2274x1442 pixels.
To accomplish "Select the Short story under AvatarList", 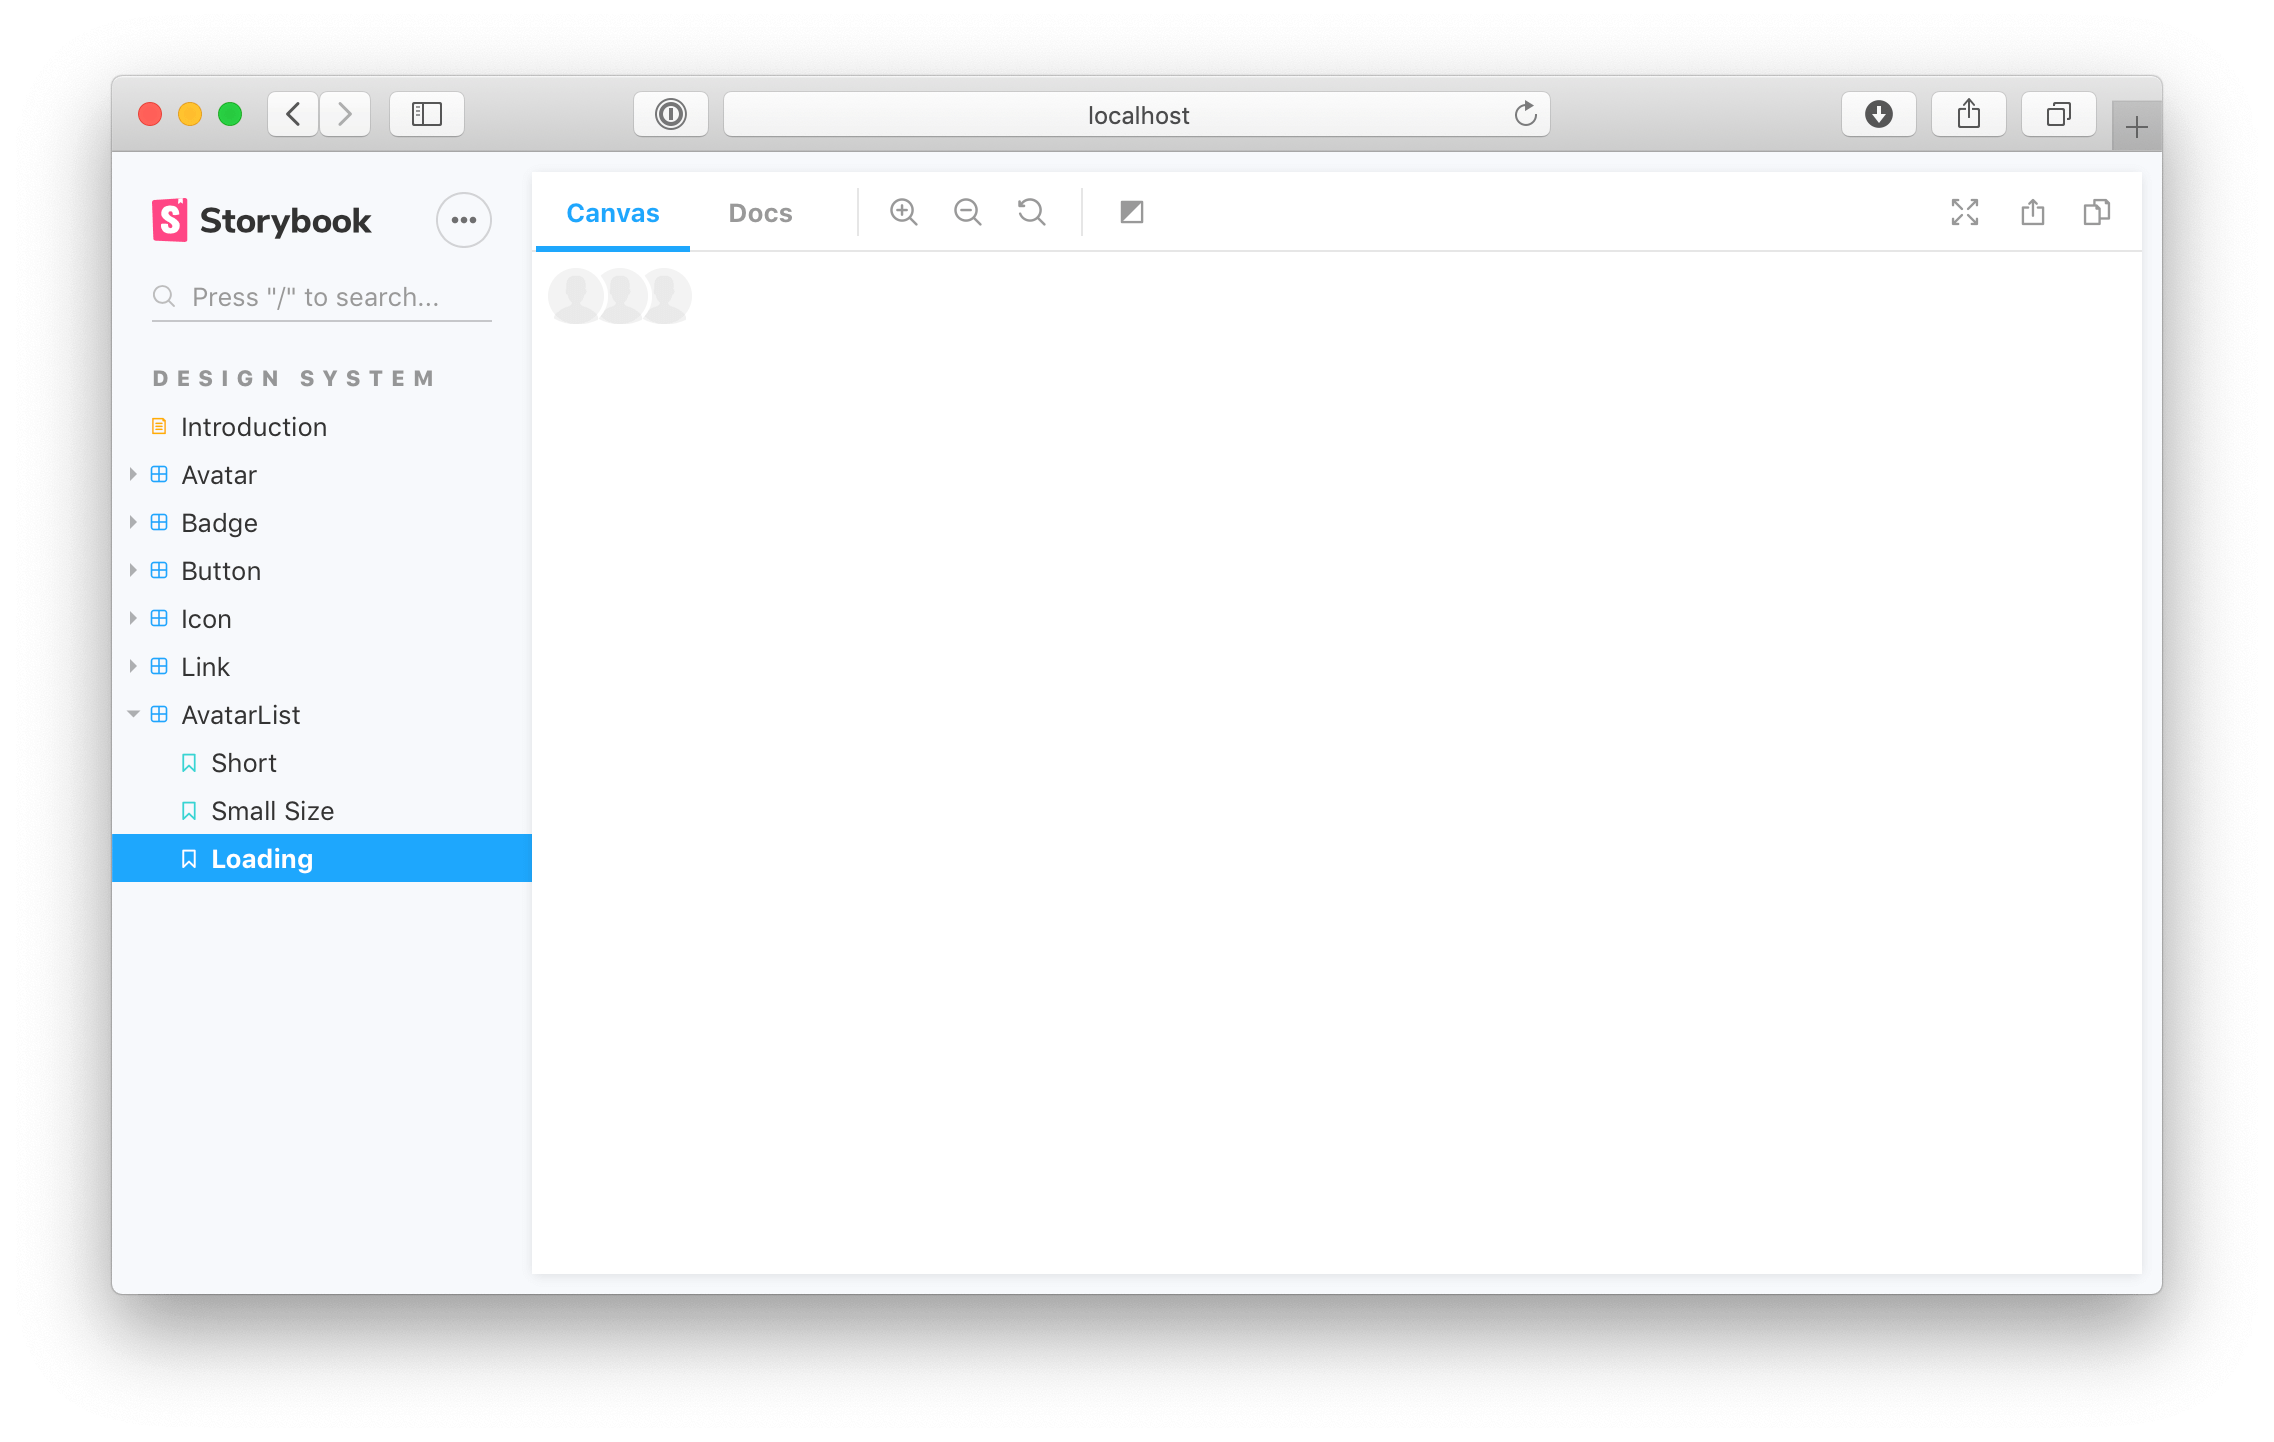I will [x=244, y=762].
